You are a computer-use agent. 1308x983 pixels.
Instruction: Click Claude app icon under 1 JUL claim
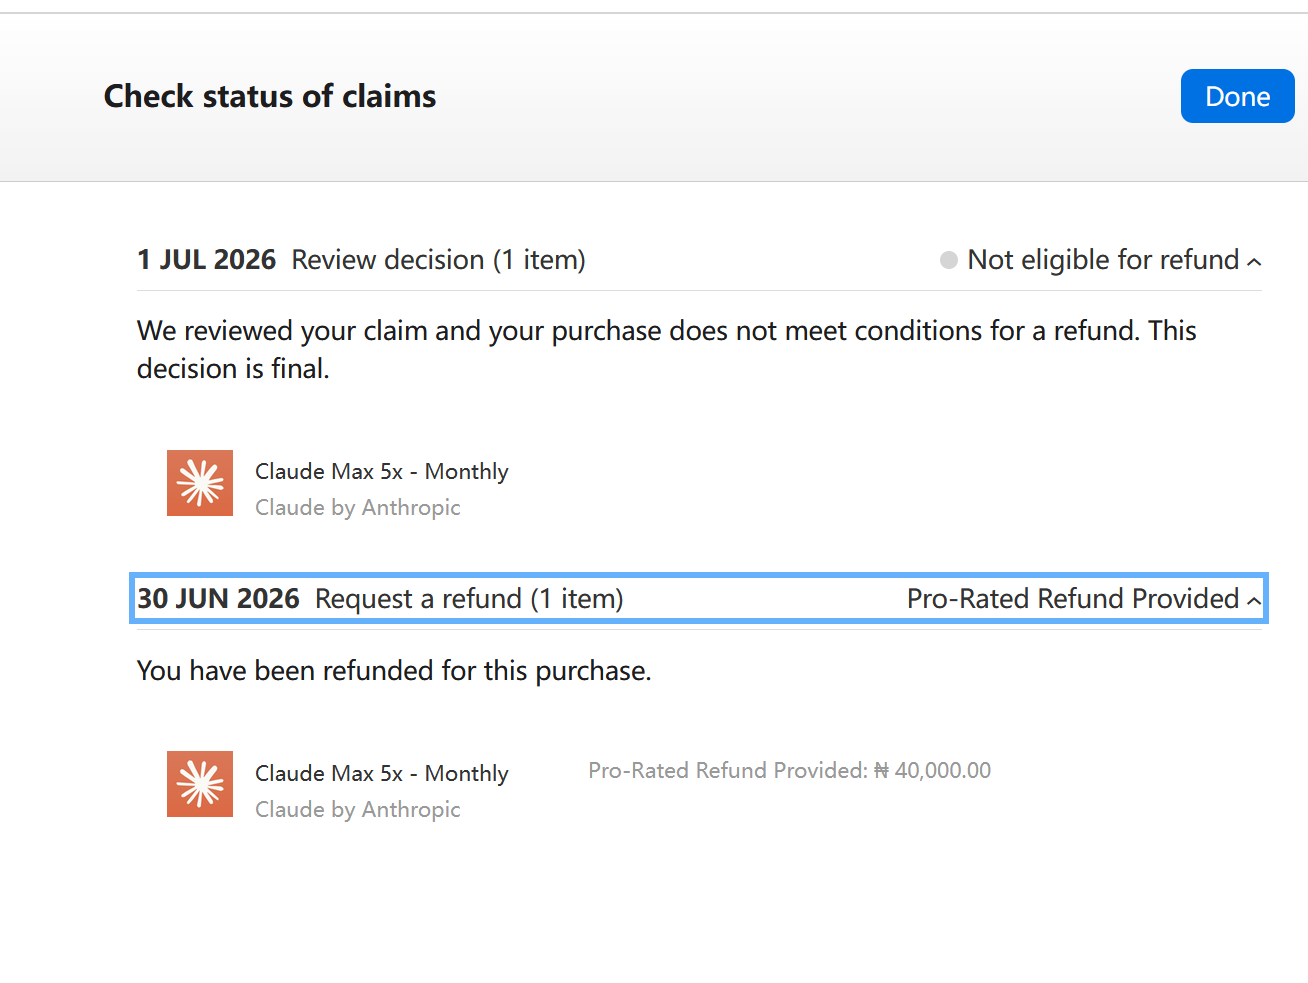point(200,483)
